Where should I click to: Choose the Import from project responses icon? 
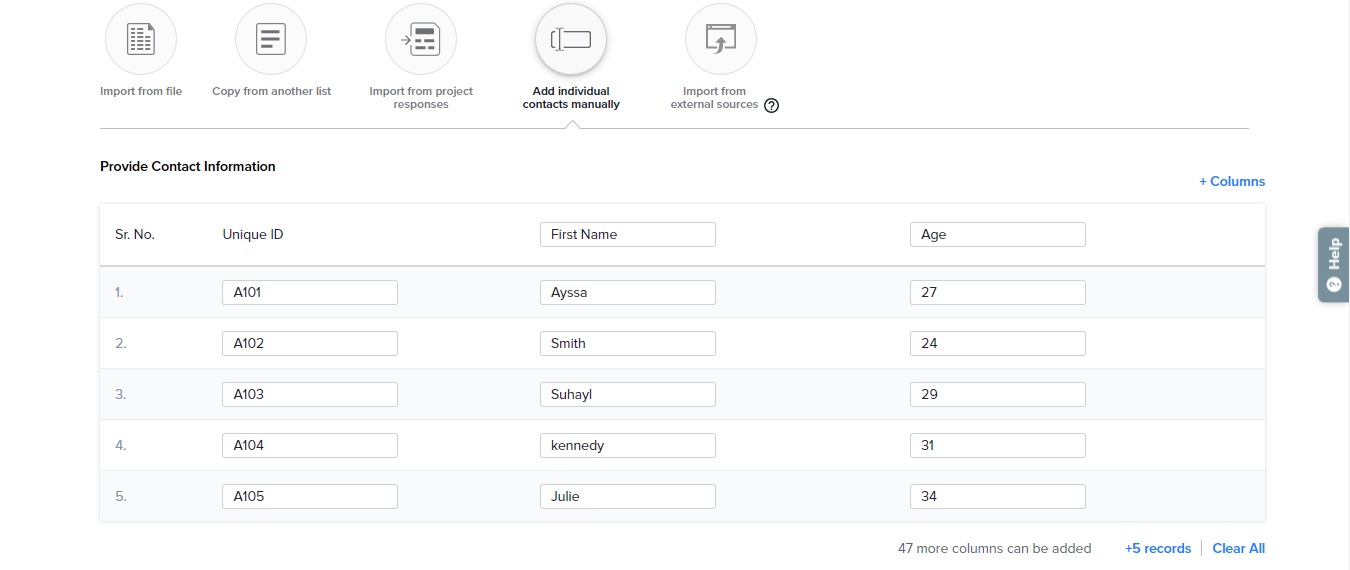pos(421,40)
